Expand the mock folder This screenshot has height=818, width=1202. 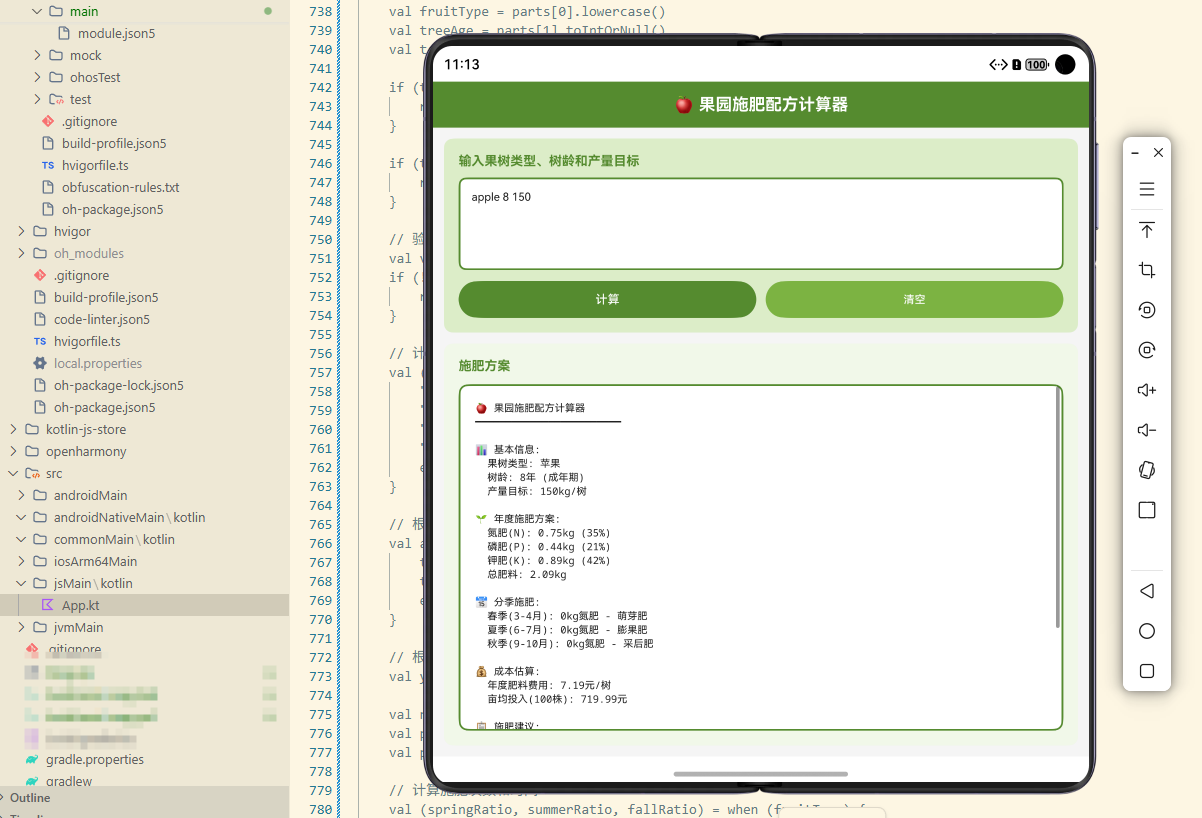click(37, 55)
